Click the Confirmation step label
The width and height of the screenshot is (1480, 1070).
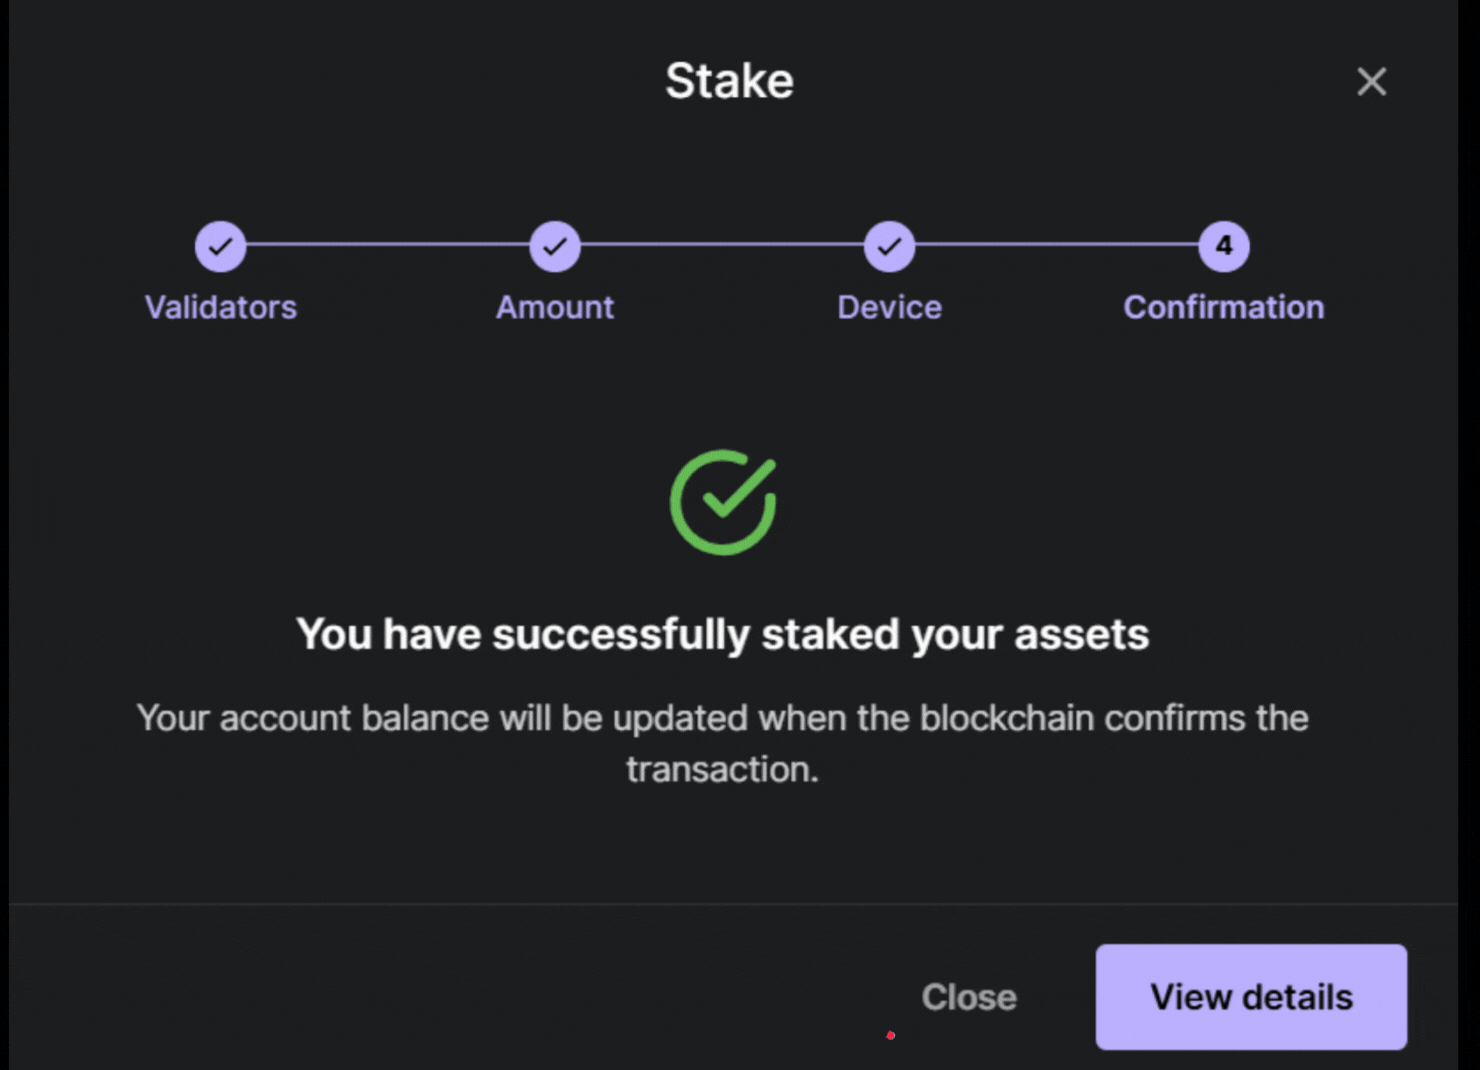pyautogui.click(x=1223, y=307)
